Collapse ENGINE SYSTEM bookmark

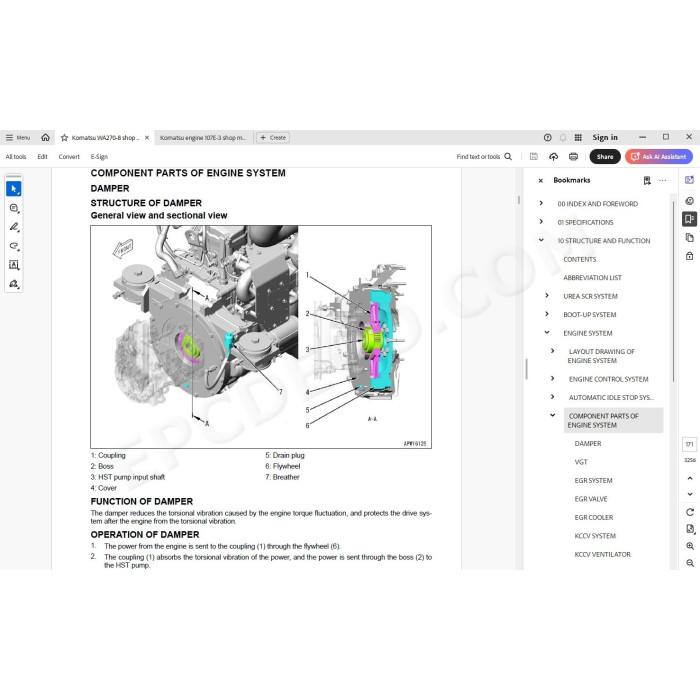[x=547, y=333]
